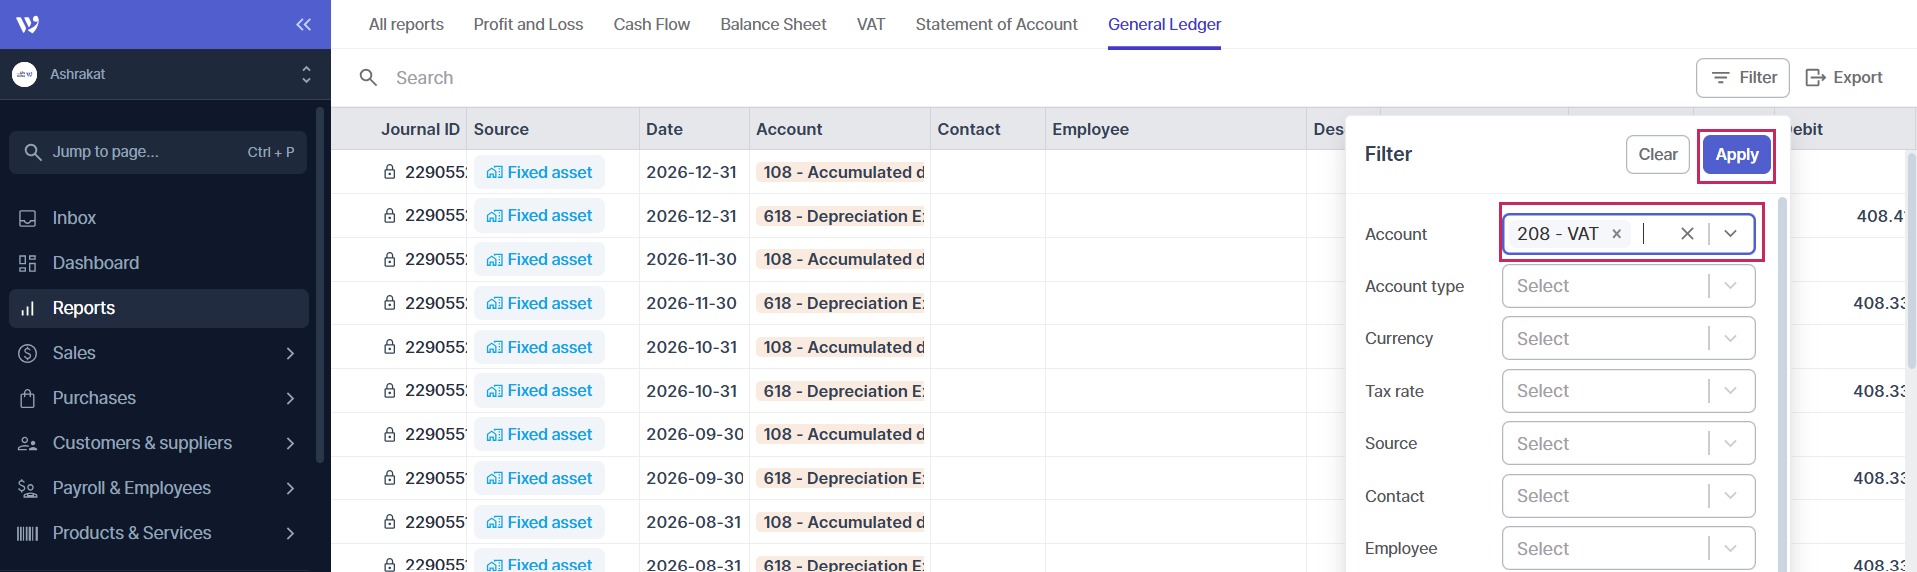Open the Tax rate dropdown

pyautogui.click(x=1628, y=391)
